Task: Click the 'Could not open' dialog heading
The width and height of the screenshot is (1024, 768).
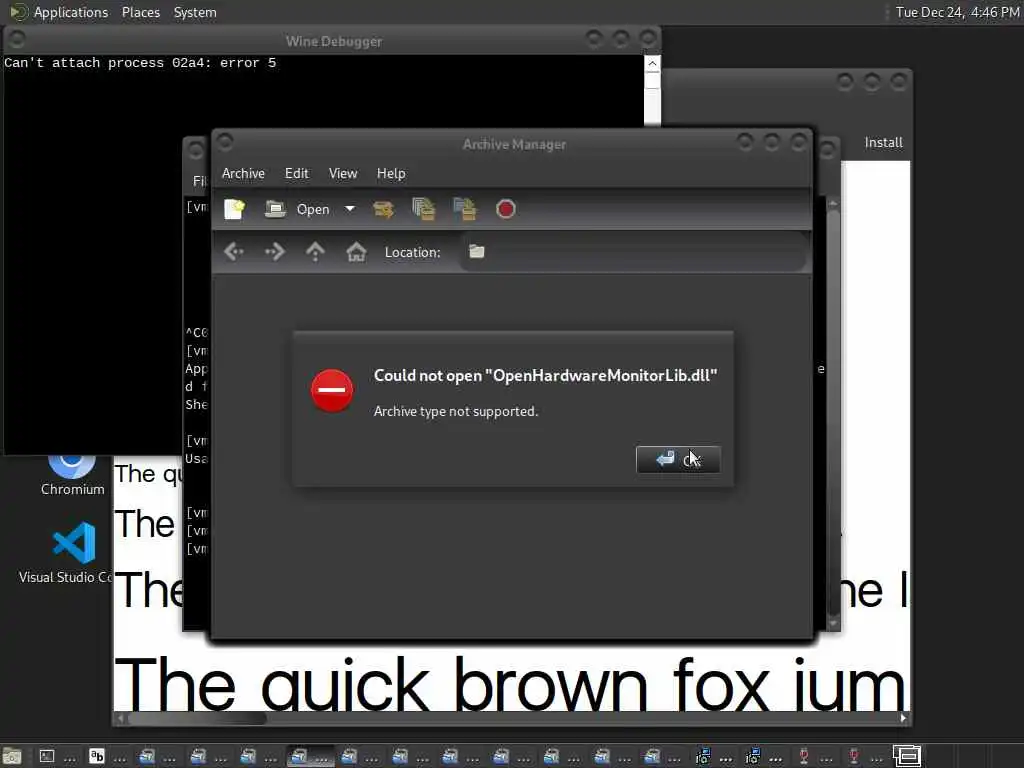Action: 545,376
